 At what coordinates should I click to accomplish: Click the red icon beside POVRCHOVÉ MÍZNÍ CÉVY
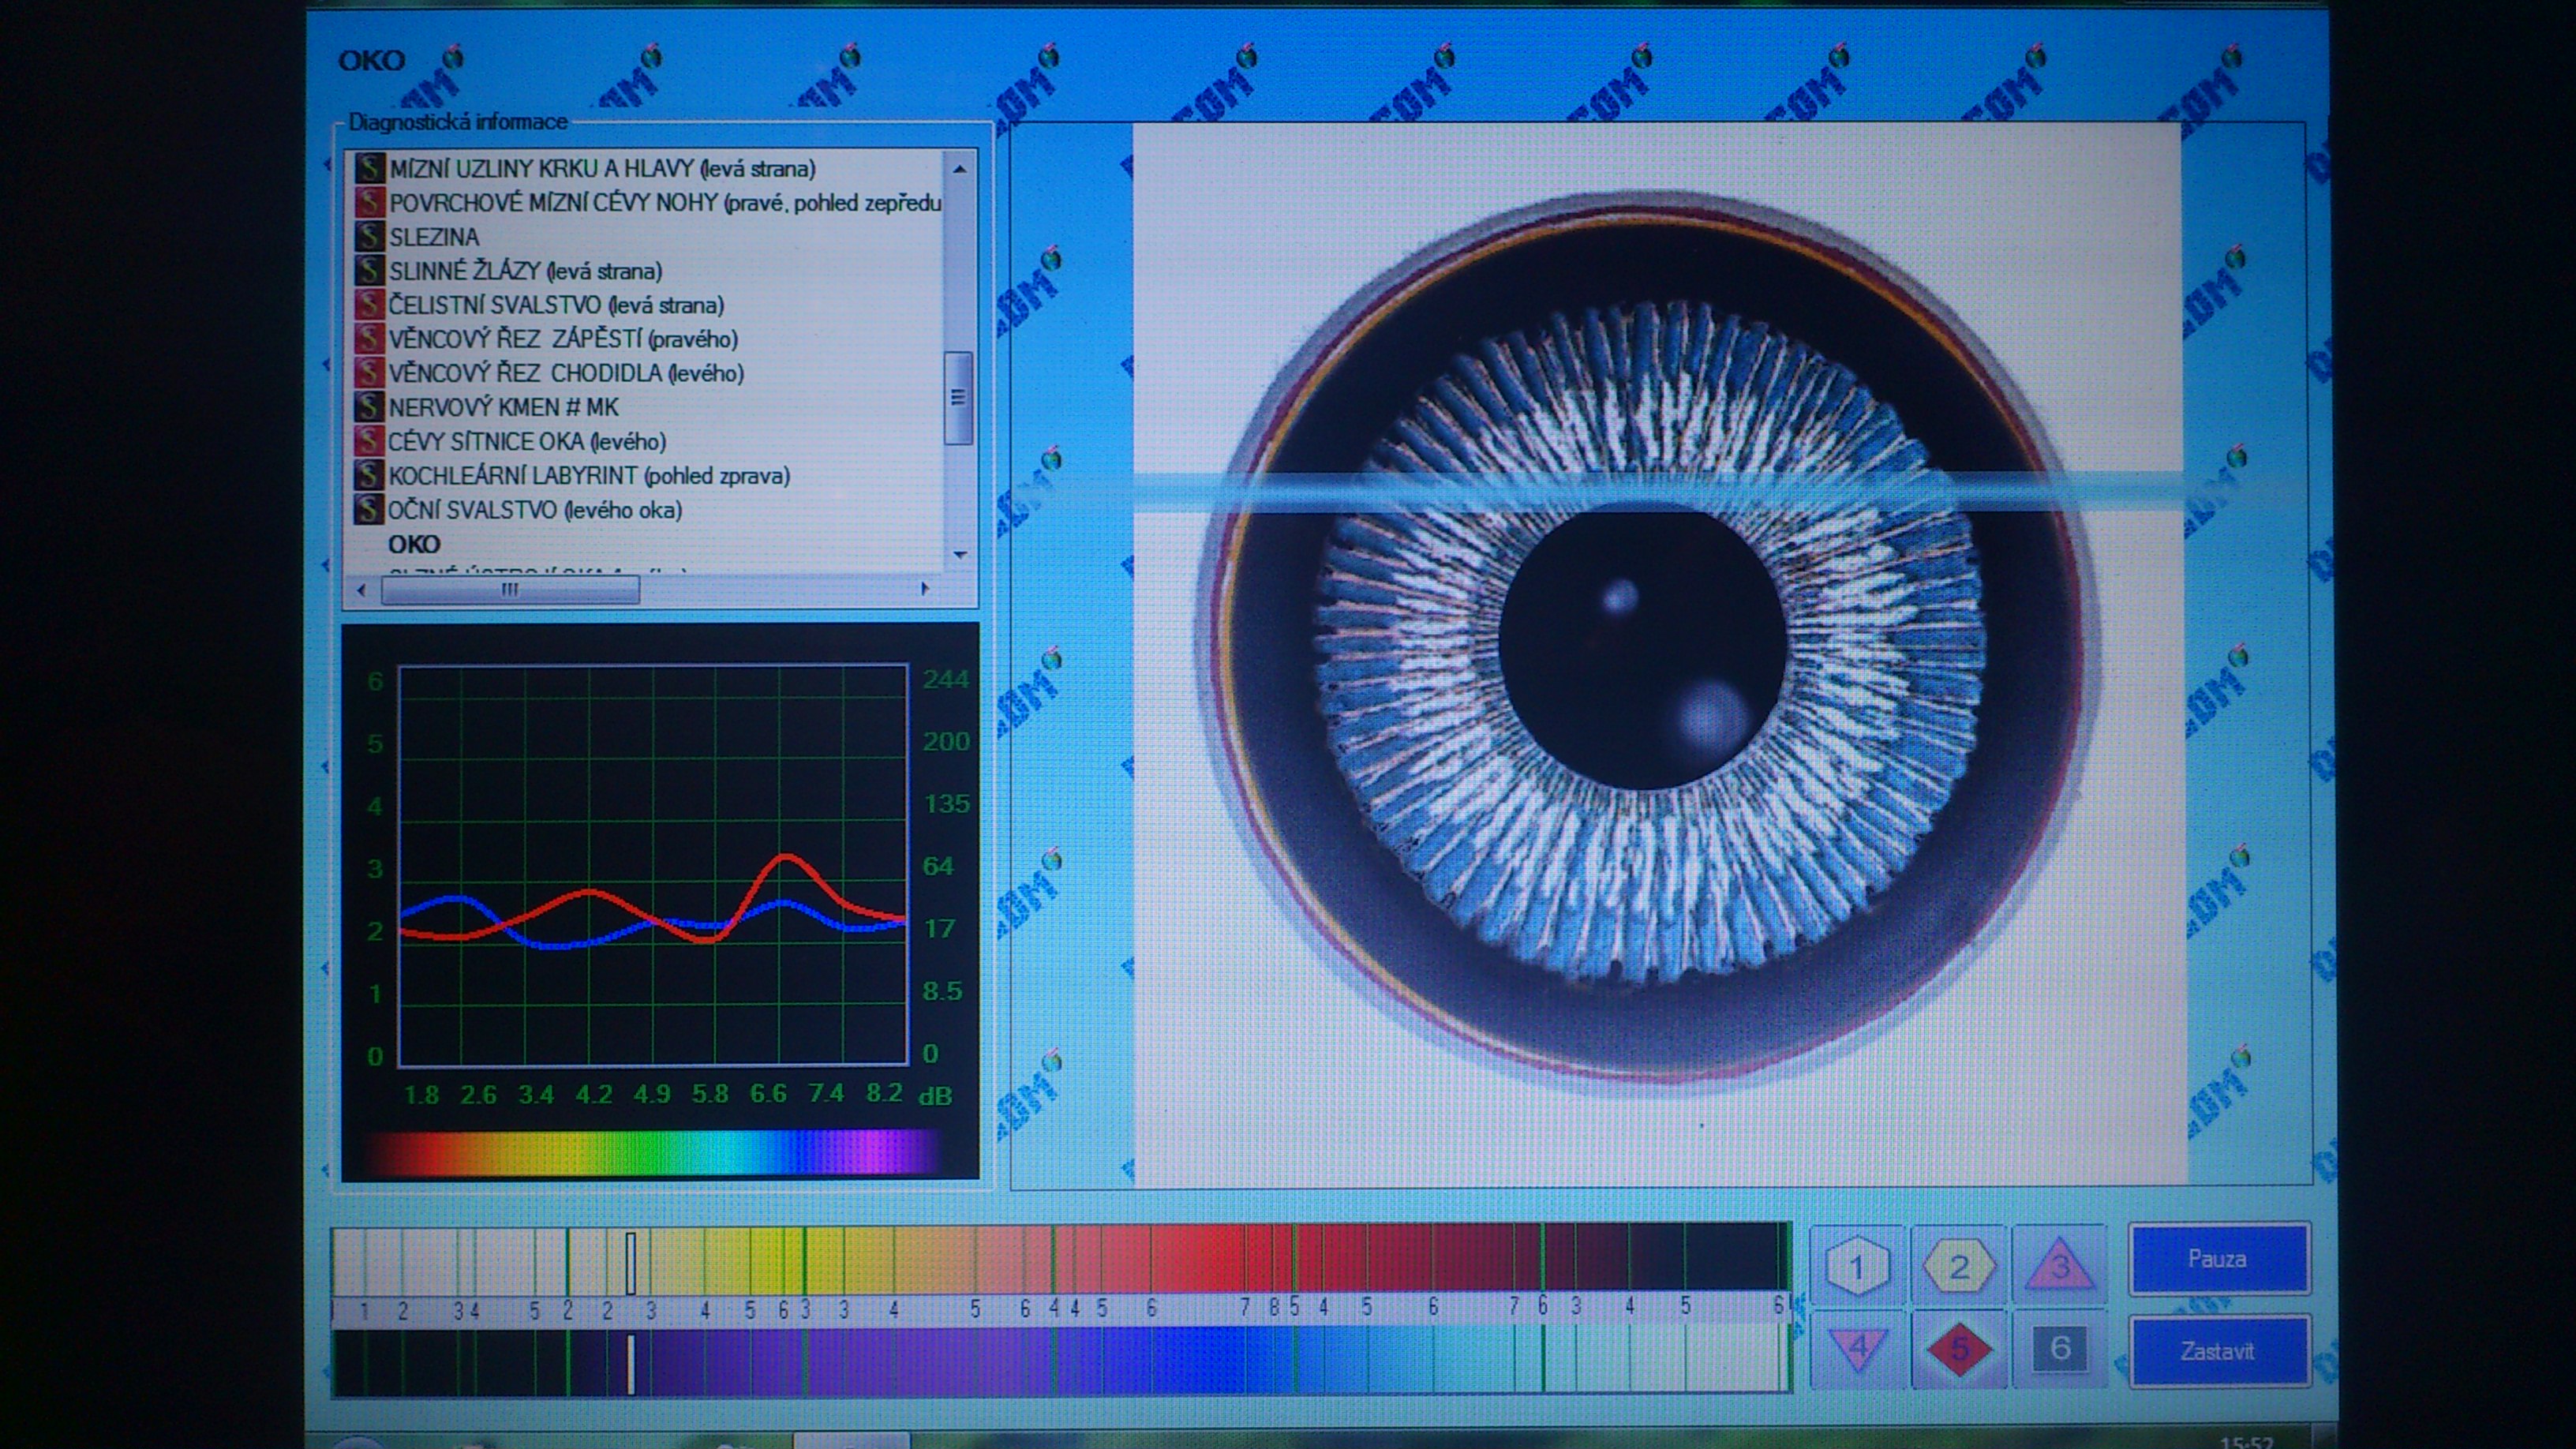(369, 202)
